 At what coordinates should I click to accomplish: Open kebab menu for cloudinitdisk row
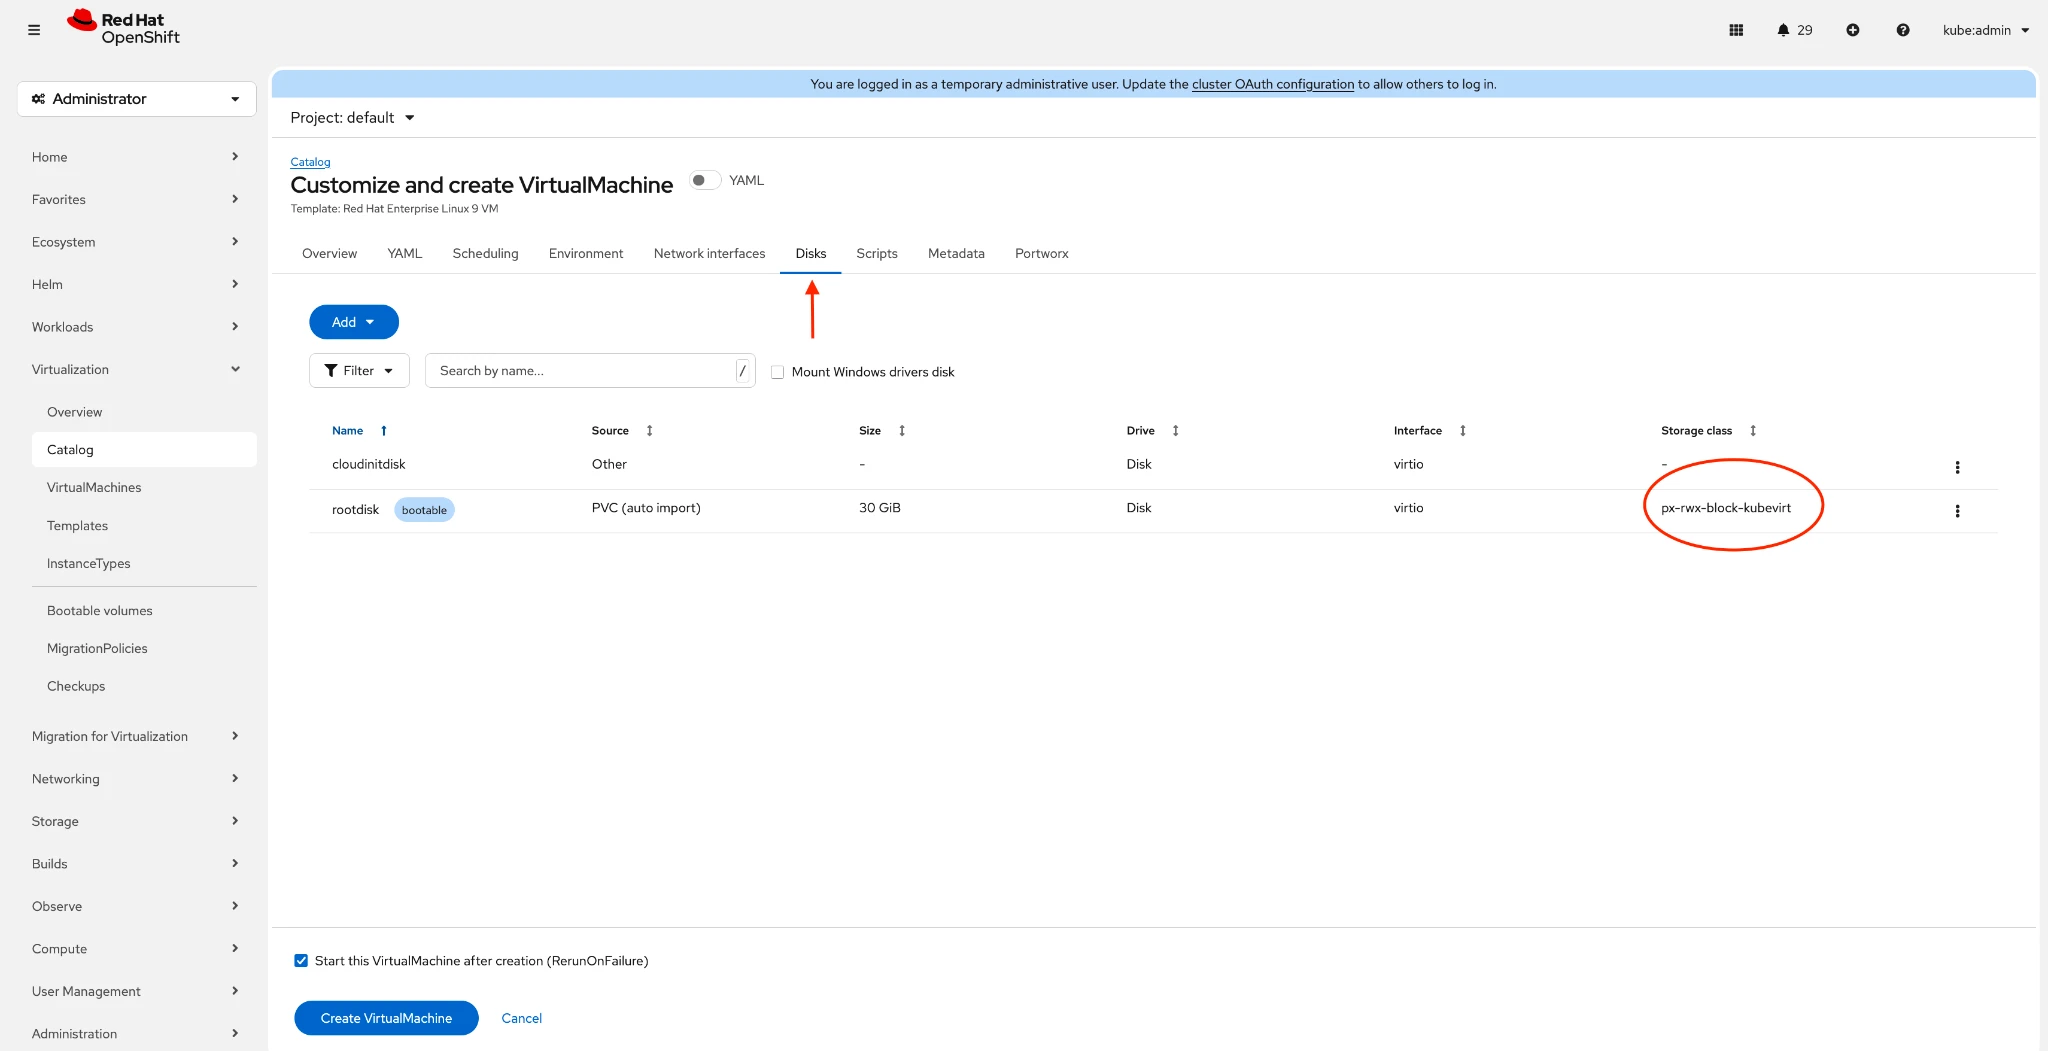coord(1957,467)
